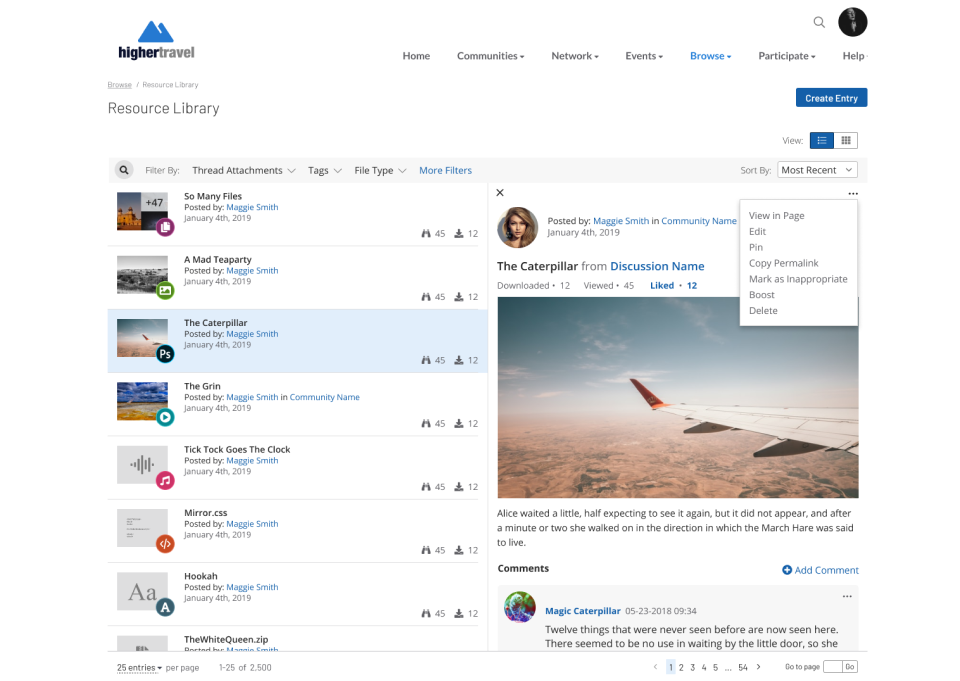Image resolution: width=960 pixels, height=681 pixels.
Task: Select Mark as Inappropriate option
Action: tap(798, 279)
